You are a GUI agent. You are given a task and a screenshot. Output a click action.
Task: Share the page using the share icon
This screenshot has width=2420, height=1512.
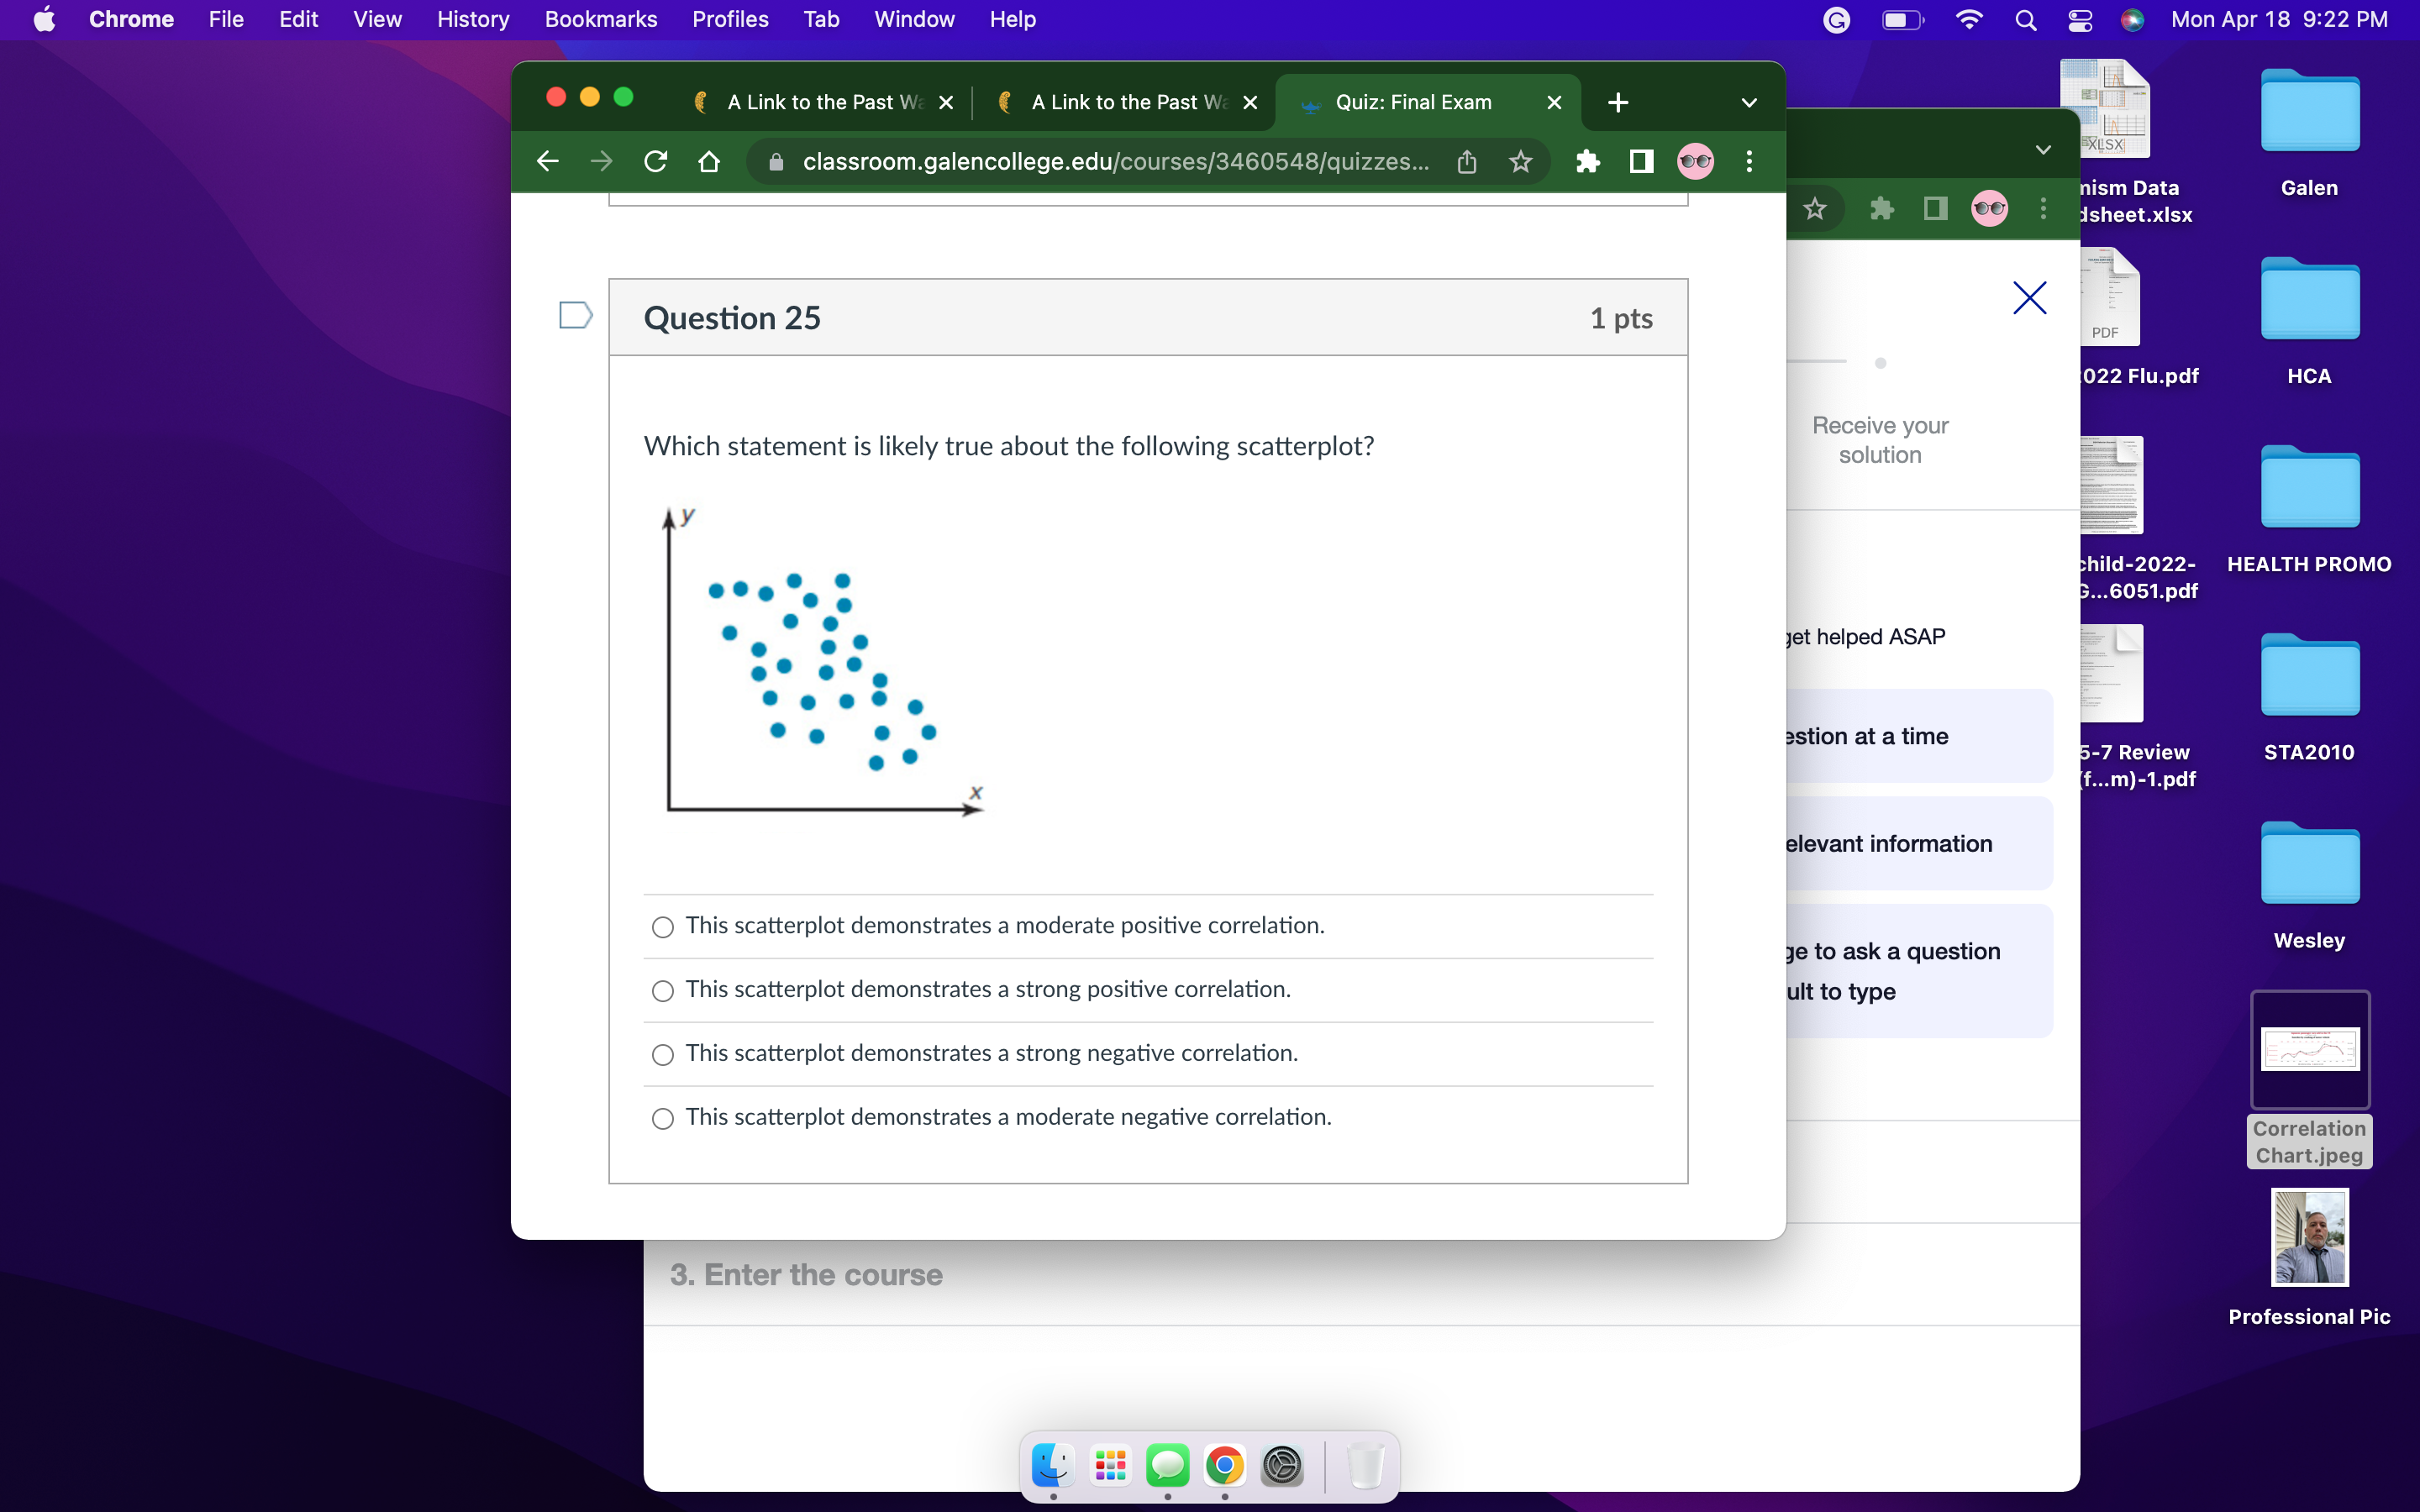tap(1466, 161)
